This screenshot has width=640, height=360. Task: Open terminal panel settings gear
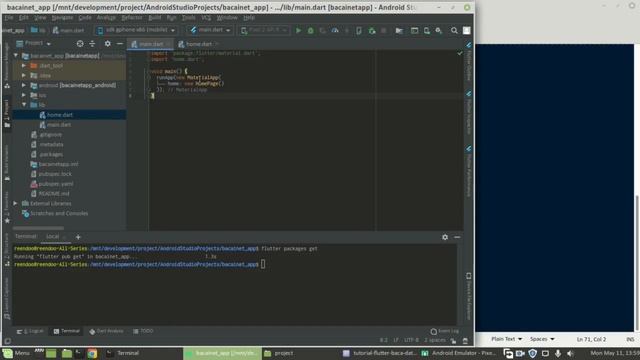click(445, 237)
